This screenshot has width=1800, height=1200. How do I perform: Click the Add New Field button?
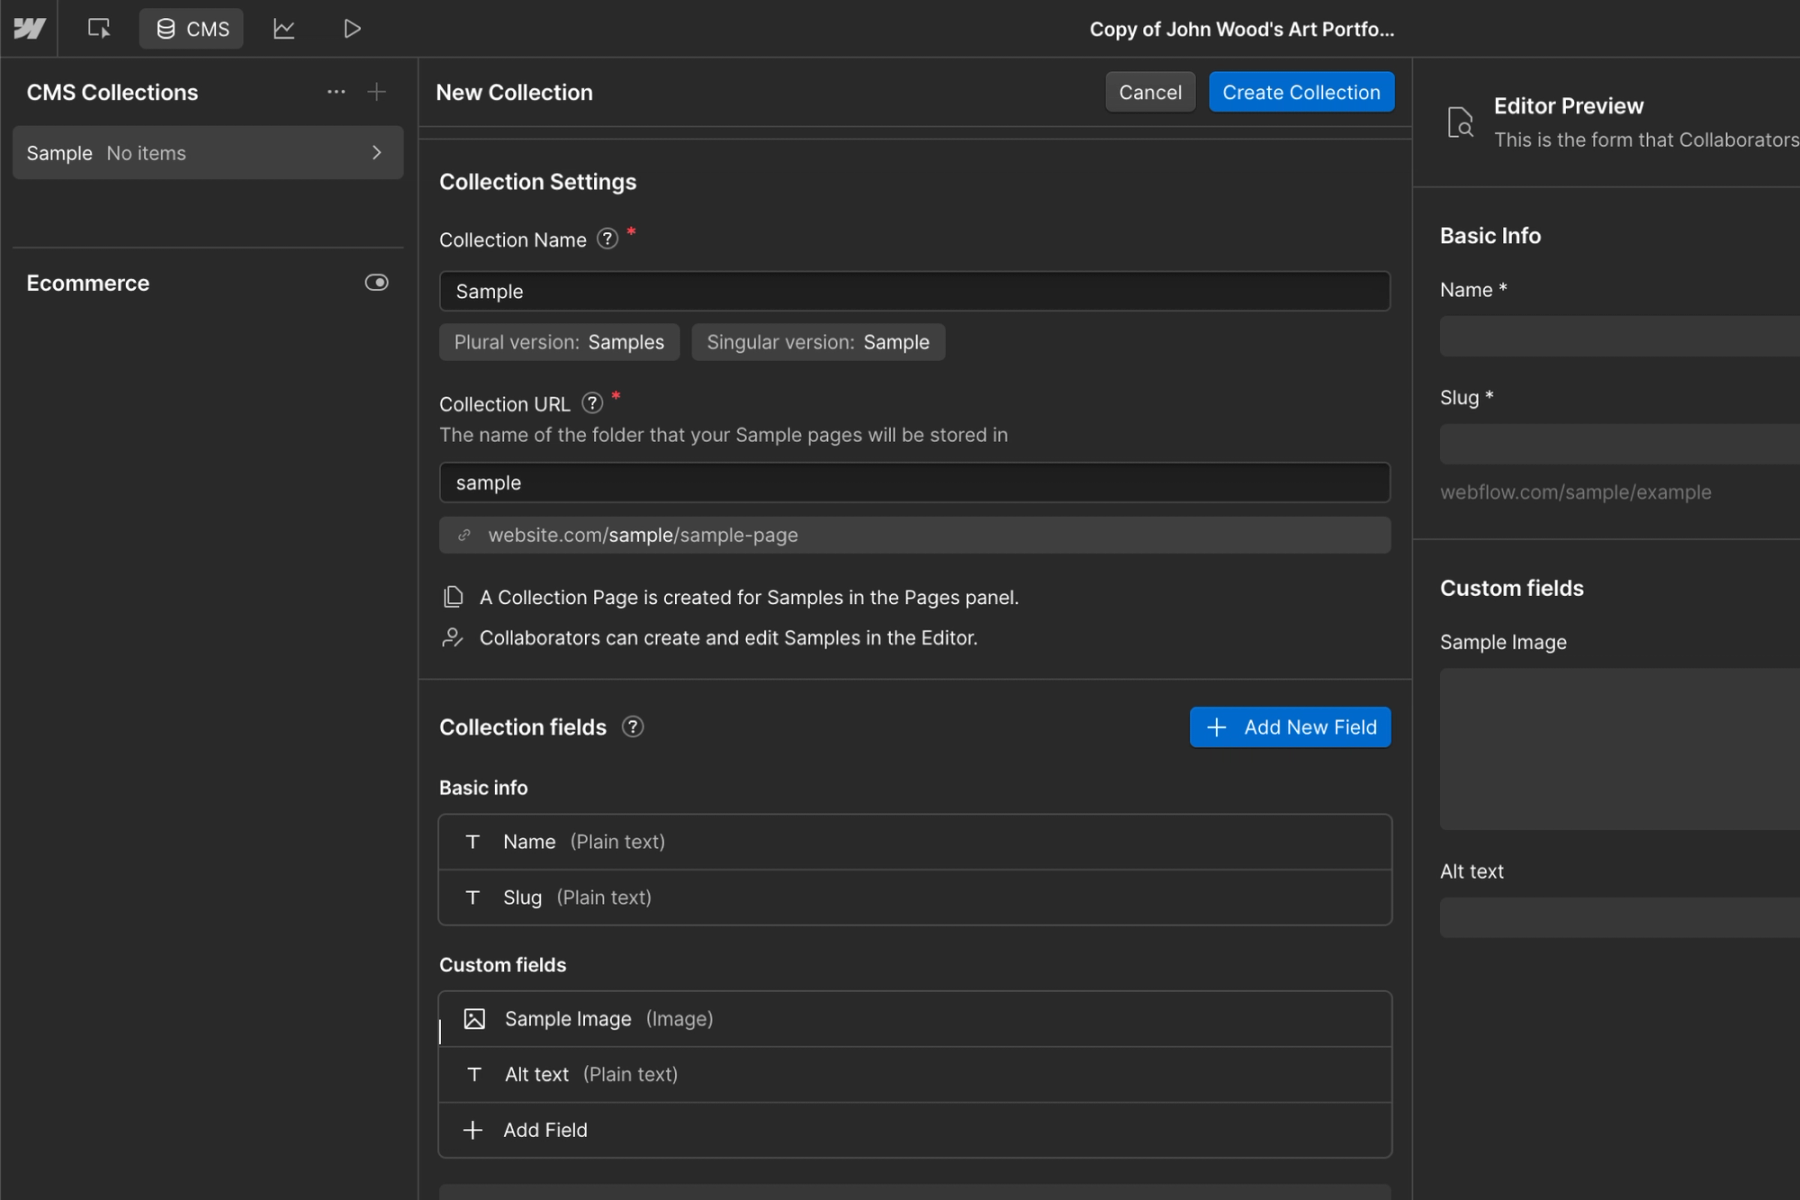pos(1289,727)
